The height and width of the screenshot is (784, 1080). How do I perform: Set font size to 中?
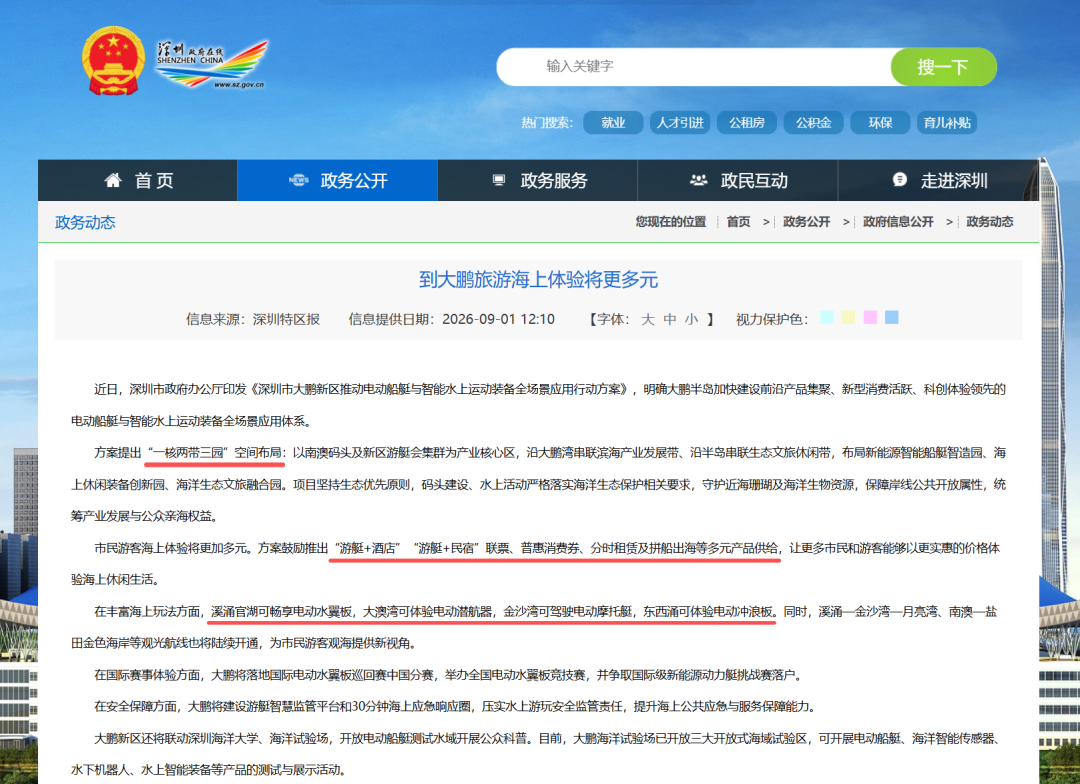pos(669,319)
